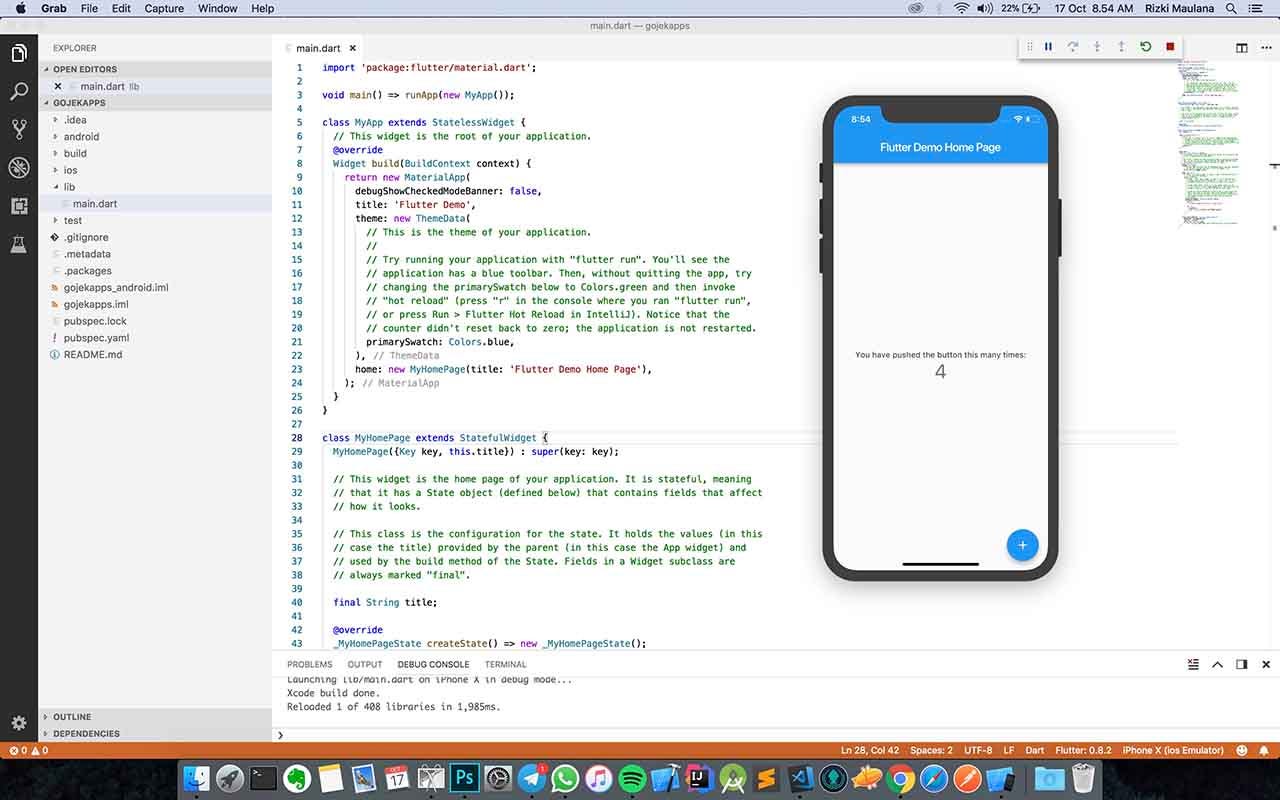
Task: Open the Capture menu in the menu bar
Action: (x=163, y=8)
